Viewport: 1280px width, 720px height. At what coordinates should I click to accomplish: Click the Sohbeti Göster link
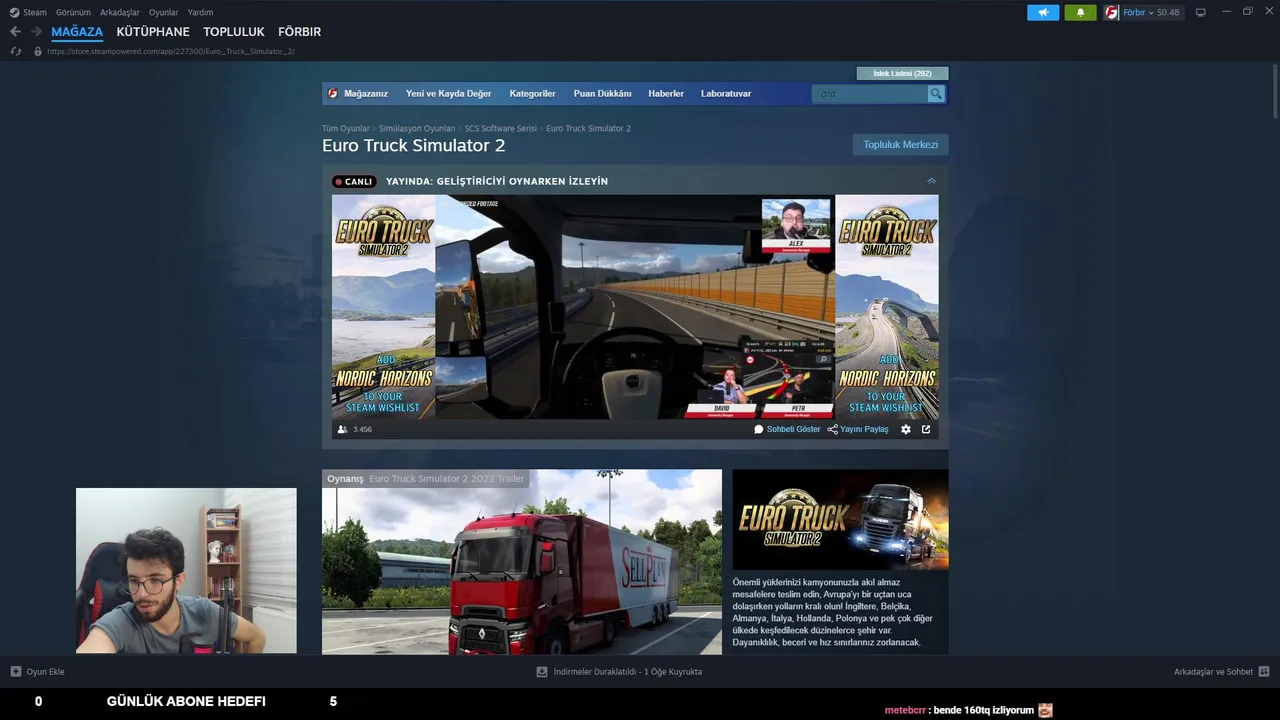coord(793,429)
